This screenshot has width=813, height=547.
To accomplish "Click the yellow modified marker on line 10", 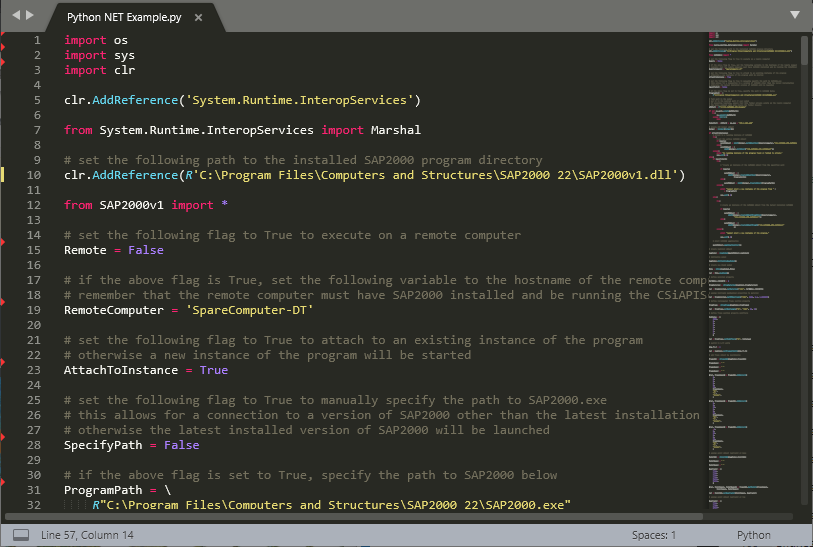I will tap(3, 175).
